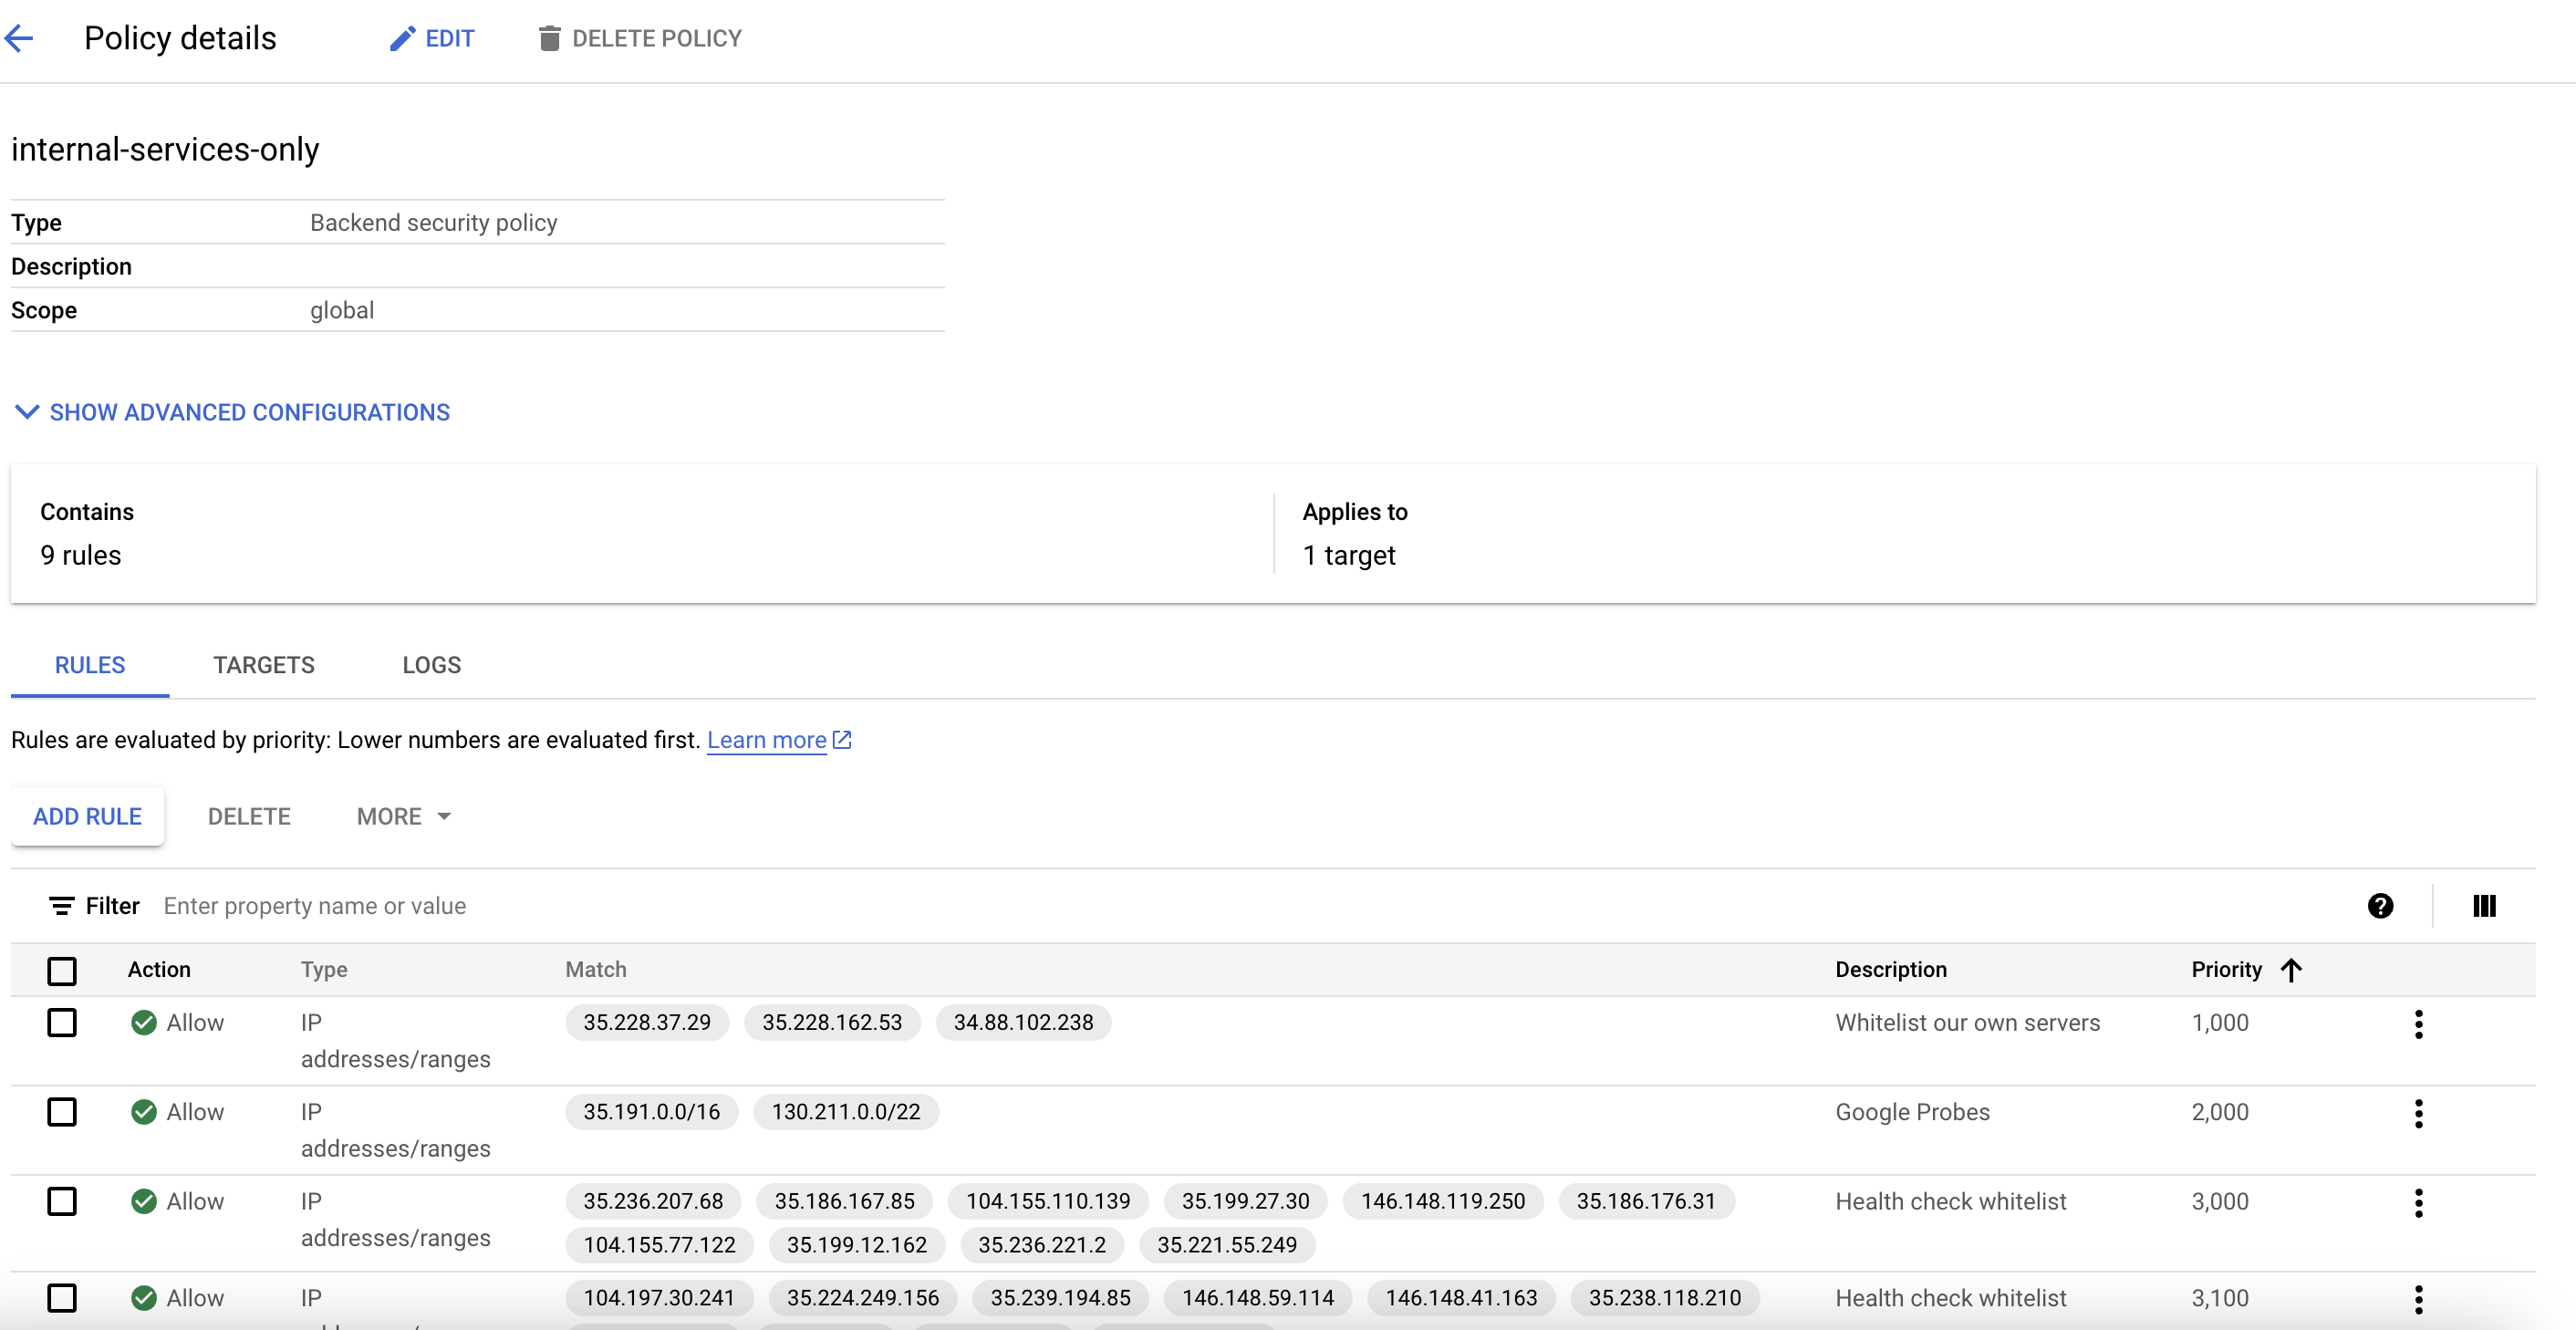This screenshot has height=1330, width=2576.
Task: Click the 104.155.110.139 IP chip
Action: 1048,1202
